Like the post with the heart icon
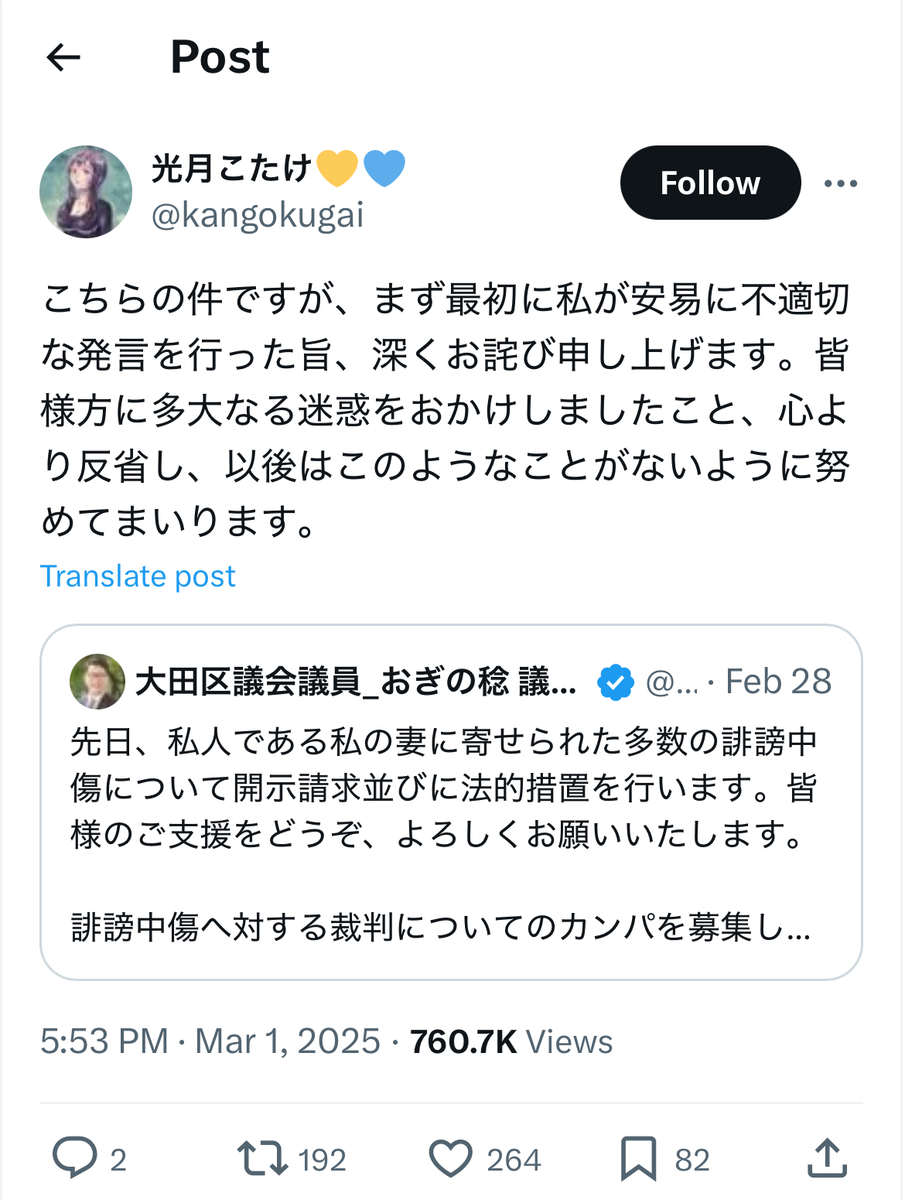Screen dimensions: 905x1200 pos(450,1159)
